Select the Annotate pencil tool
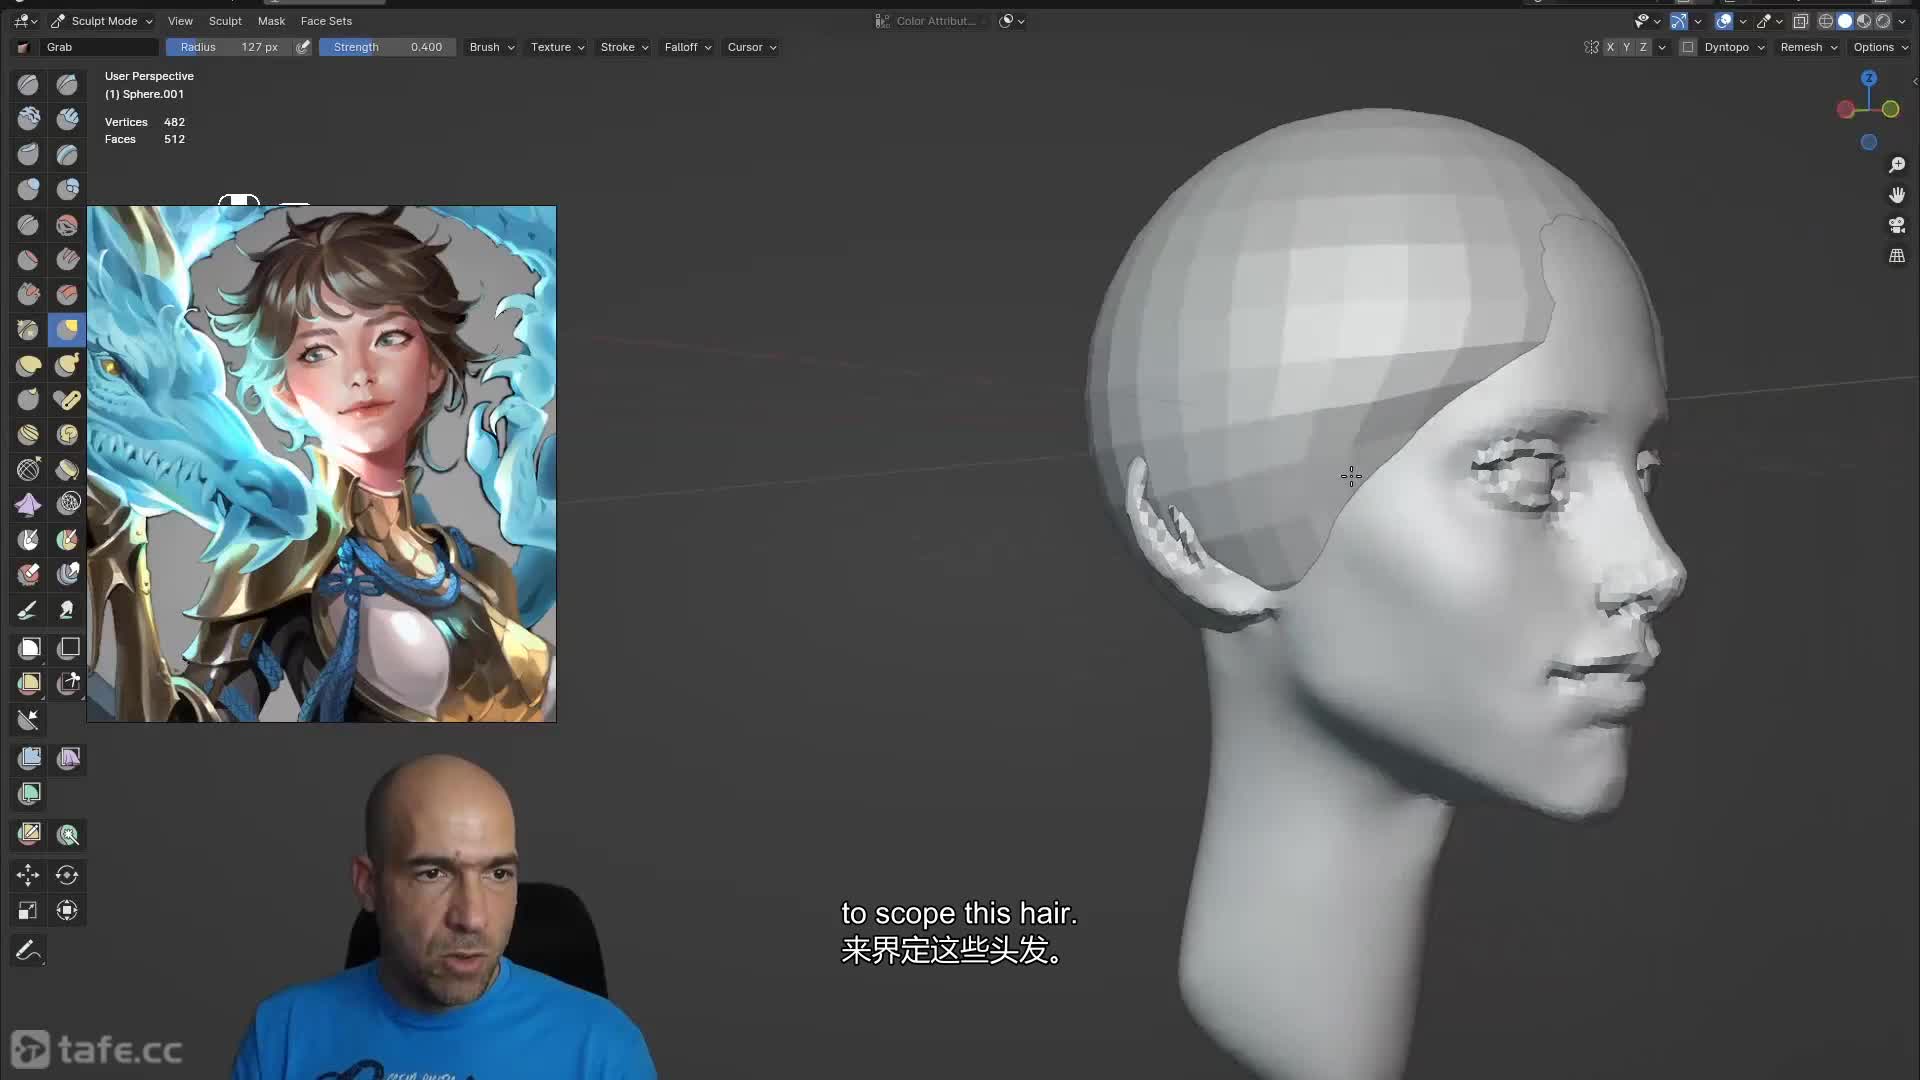1920x1080 pixels. tap(28, 951)
